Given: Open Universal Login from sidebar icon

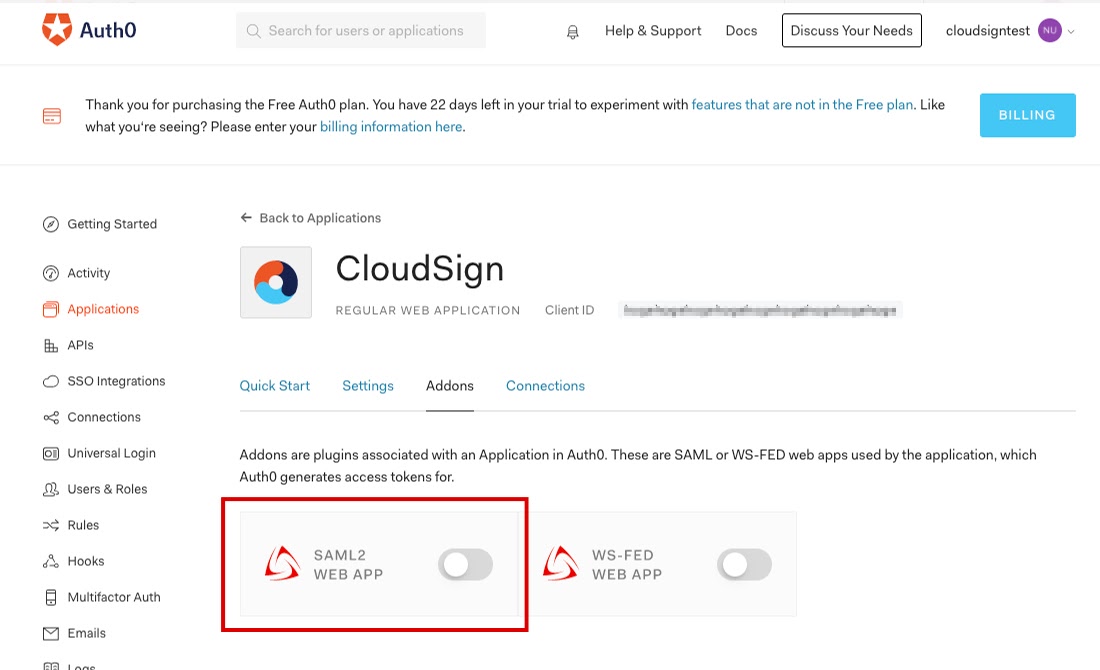Looking at the screenshot, I should (51, 454).
